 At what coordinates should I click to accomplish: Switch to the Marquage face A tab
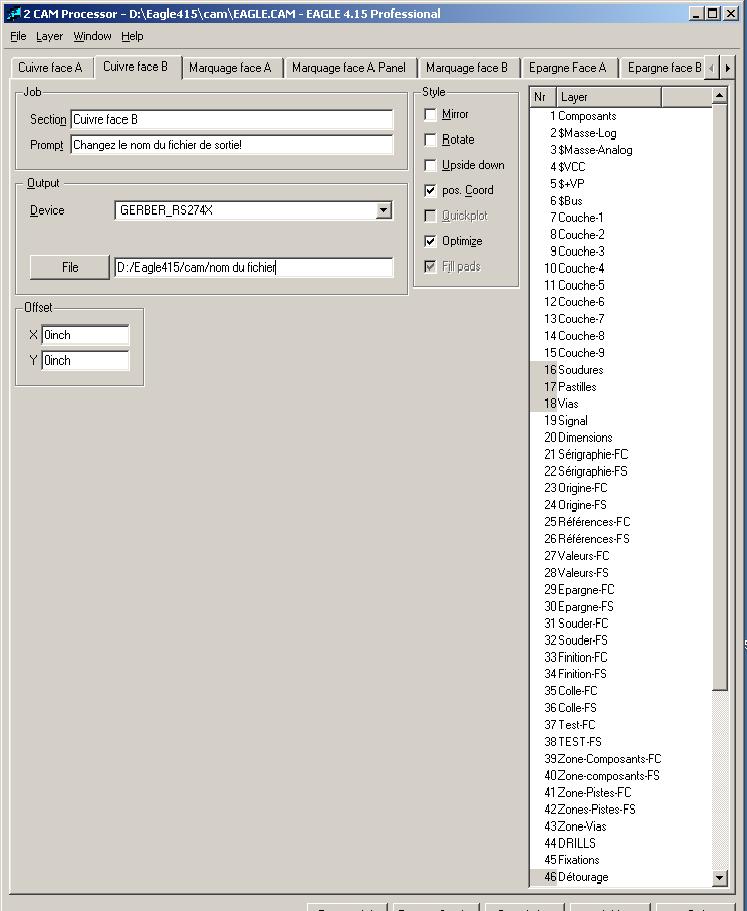click(230, 68)
